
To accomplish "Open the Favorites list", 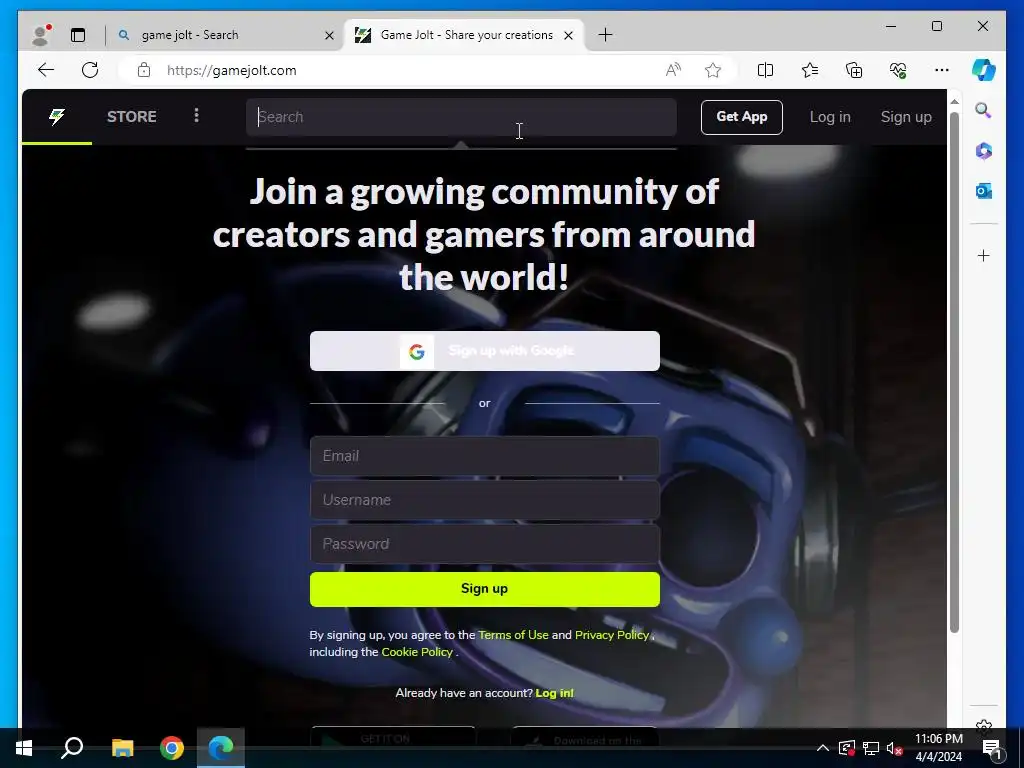I will click(x=810, y=70).
